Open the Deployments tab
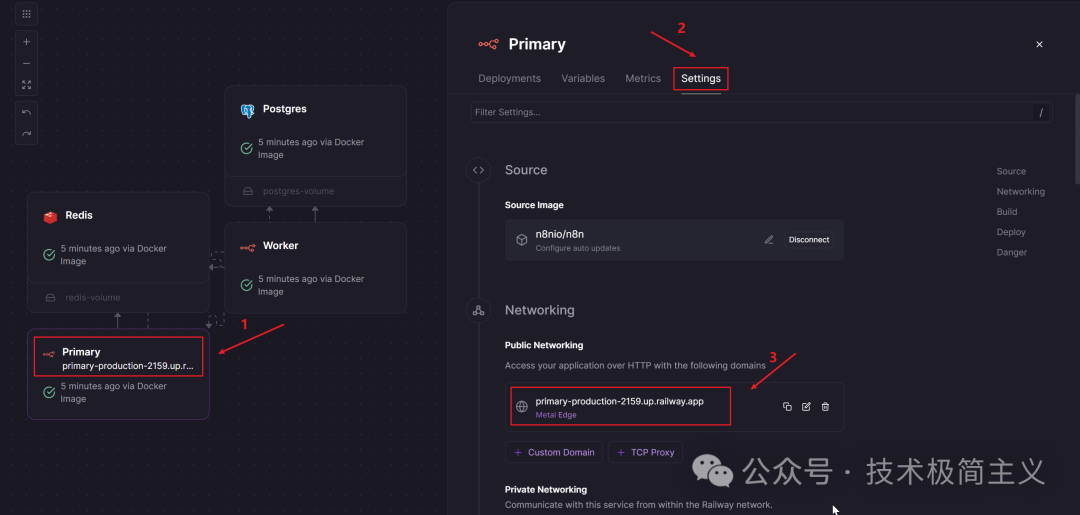 (x=510, y=78)
